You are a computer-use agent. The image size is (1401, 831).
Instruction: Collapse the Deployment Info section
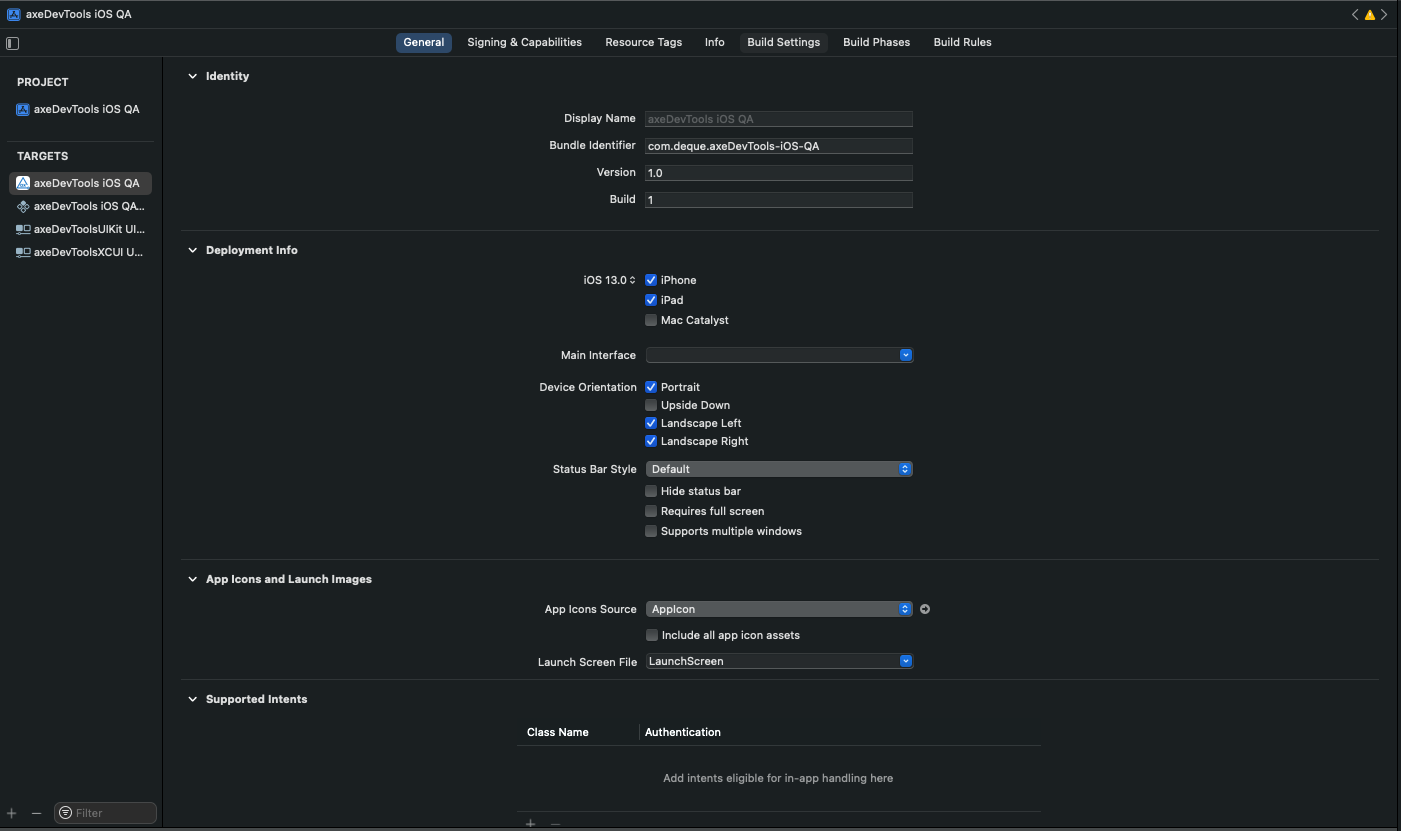click(193, 250)
